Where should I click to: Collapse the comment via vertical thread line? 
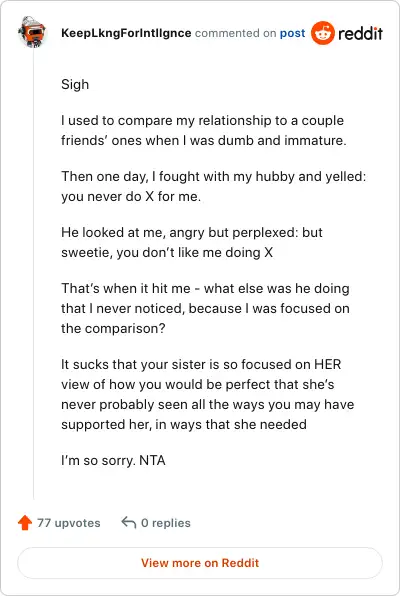pyautogui.click(x=33, y=274)
